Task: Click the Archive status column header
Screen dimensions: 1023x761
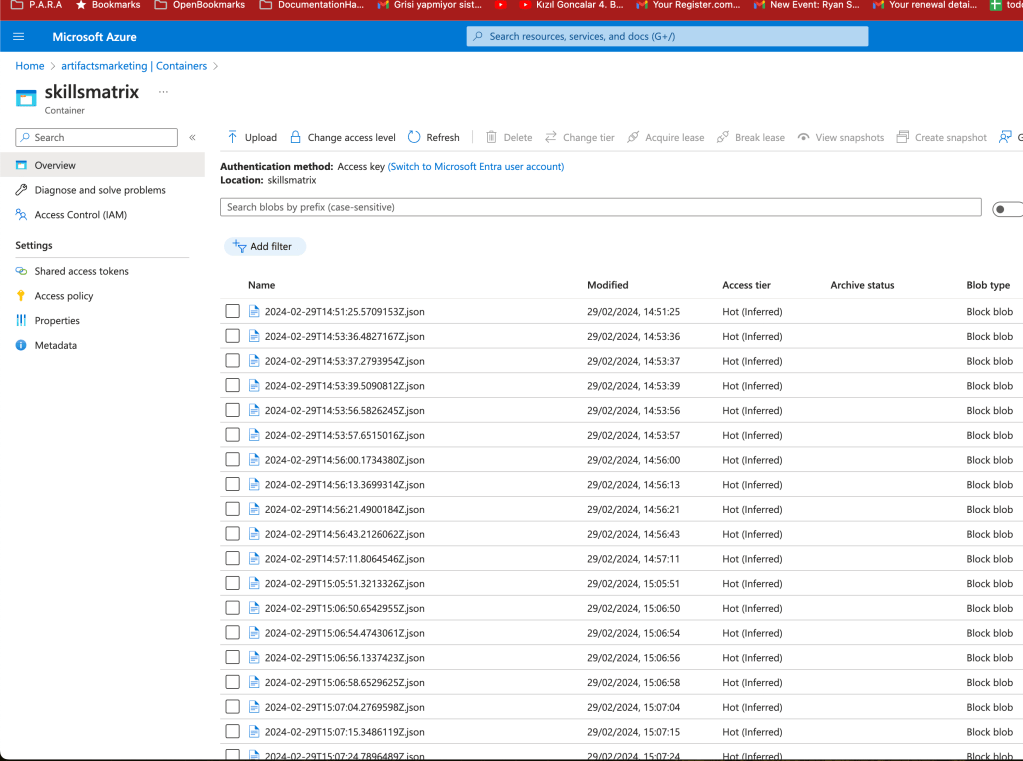Action: click(x=862, y=285)
